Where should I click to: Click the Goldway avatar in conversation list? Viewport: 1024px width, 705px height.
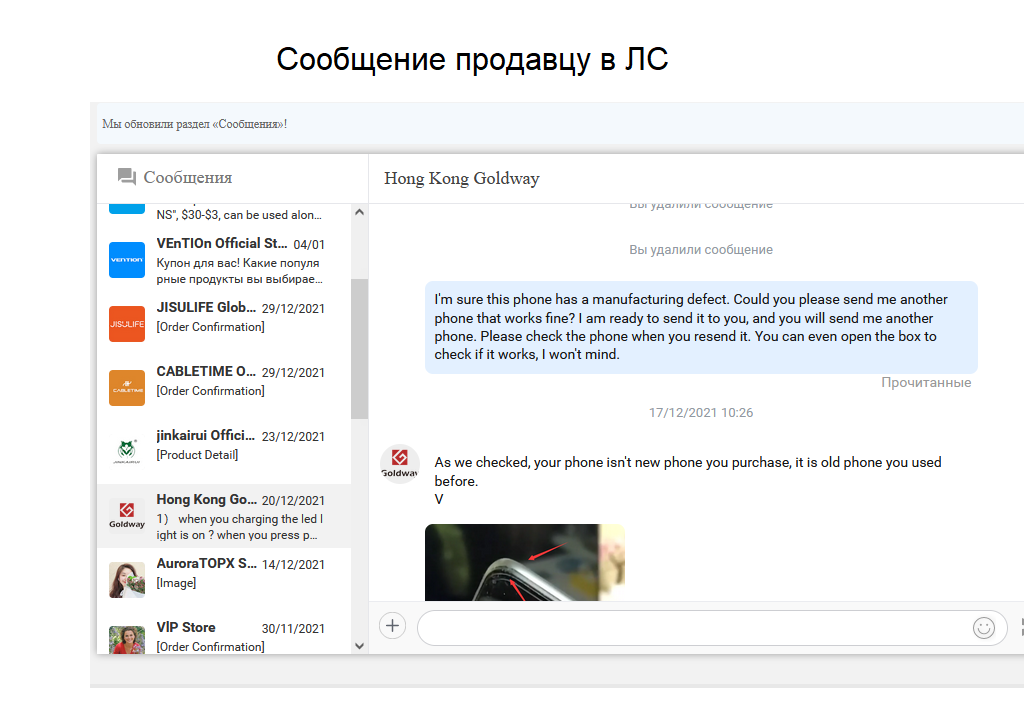tap(127, 516)
